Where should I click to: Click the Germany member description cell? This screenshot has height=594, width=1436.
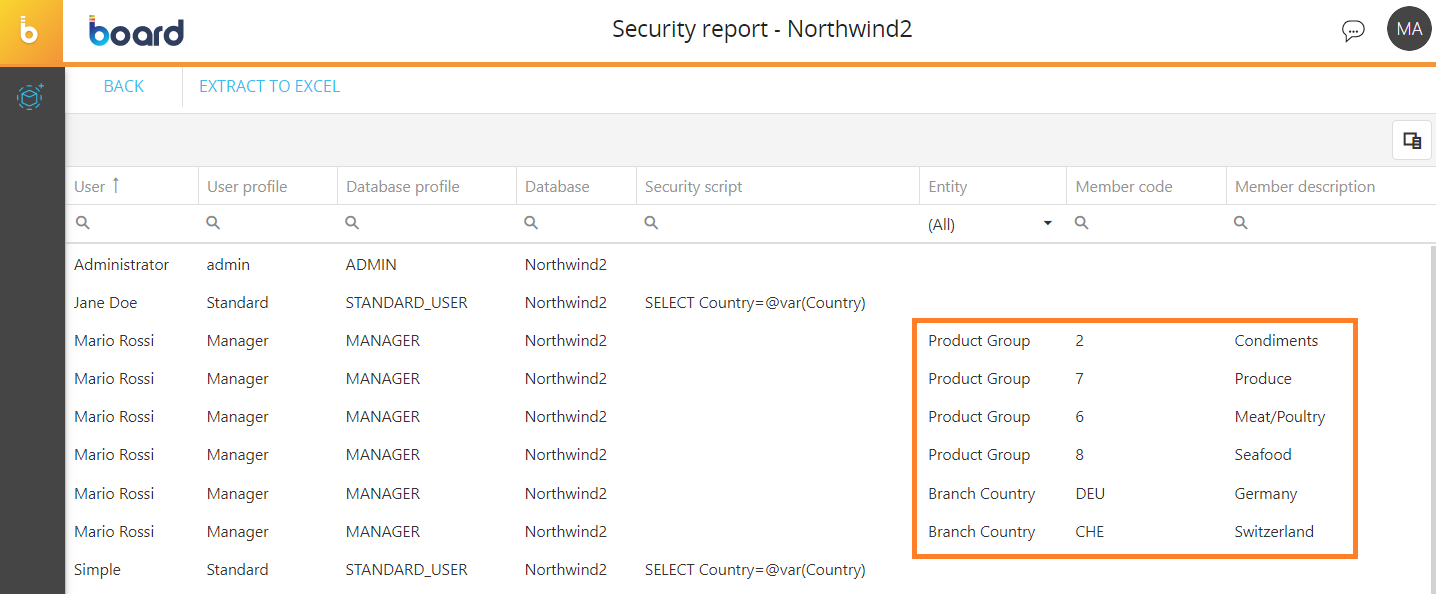(1266, 494)
